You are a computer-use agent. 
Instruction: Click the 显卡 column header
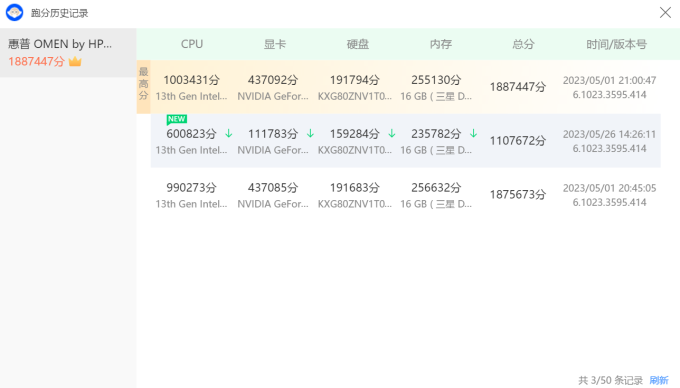click(275, 44)
